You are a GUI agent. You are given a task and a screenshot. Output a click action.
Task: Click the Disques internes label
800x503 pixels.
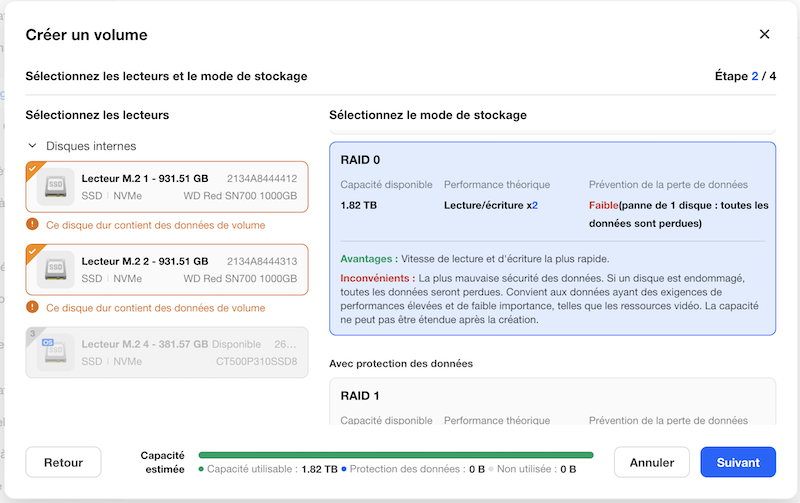pyautogui.click(x=91, y=146)
